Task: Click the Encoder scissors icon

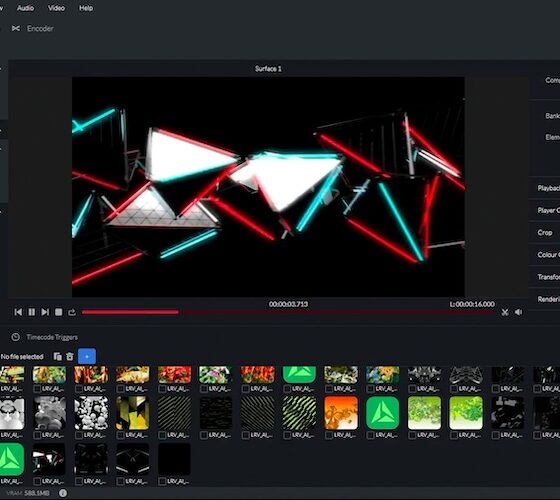Action: (16, 28)
